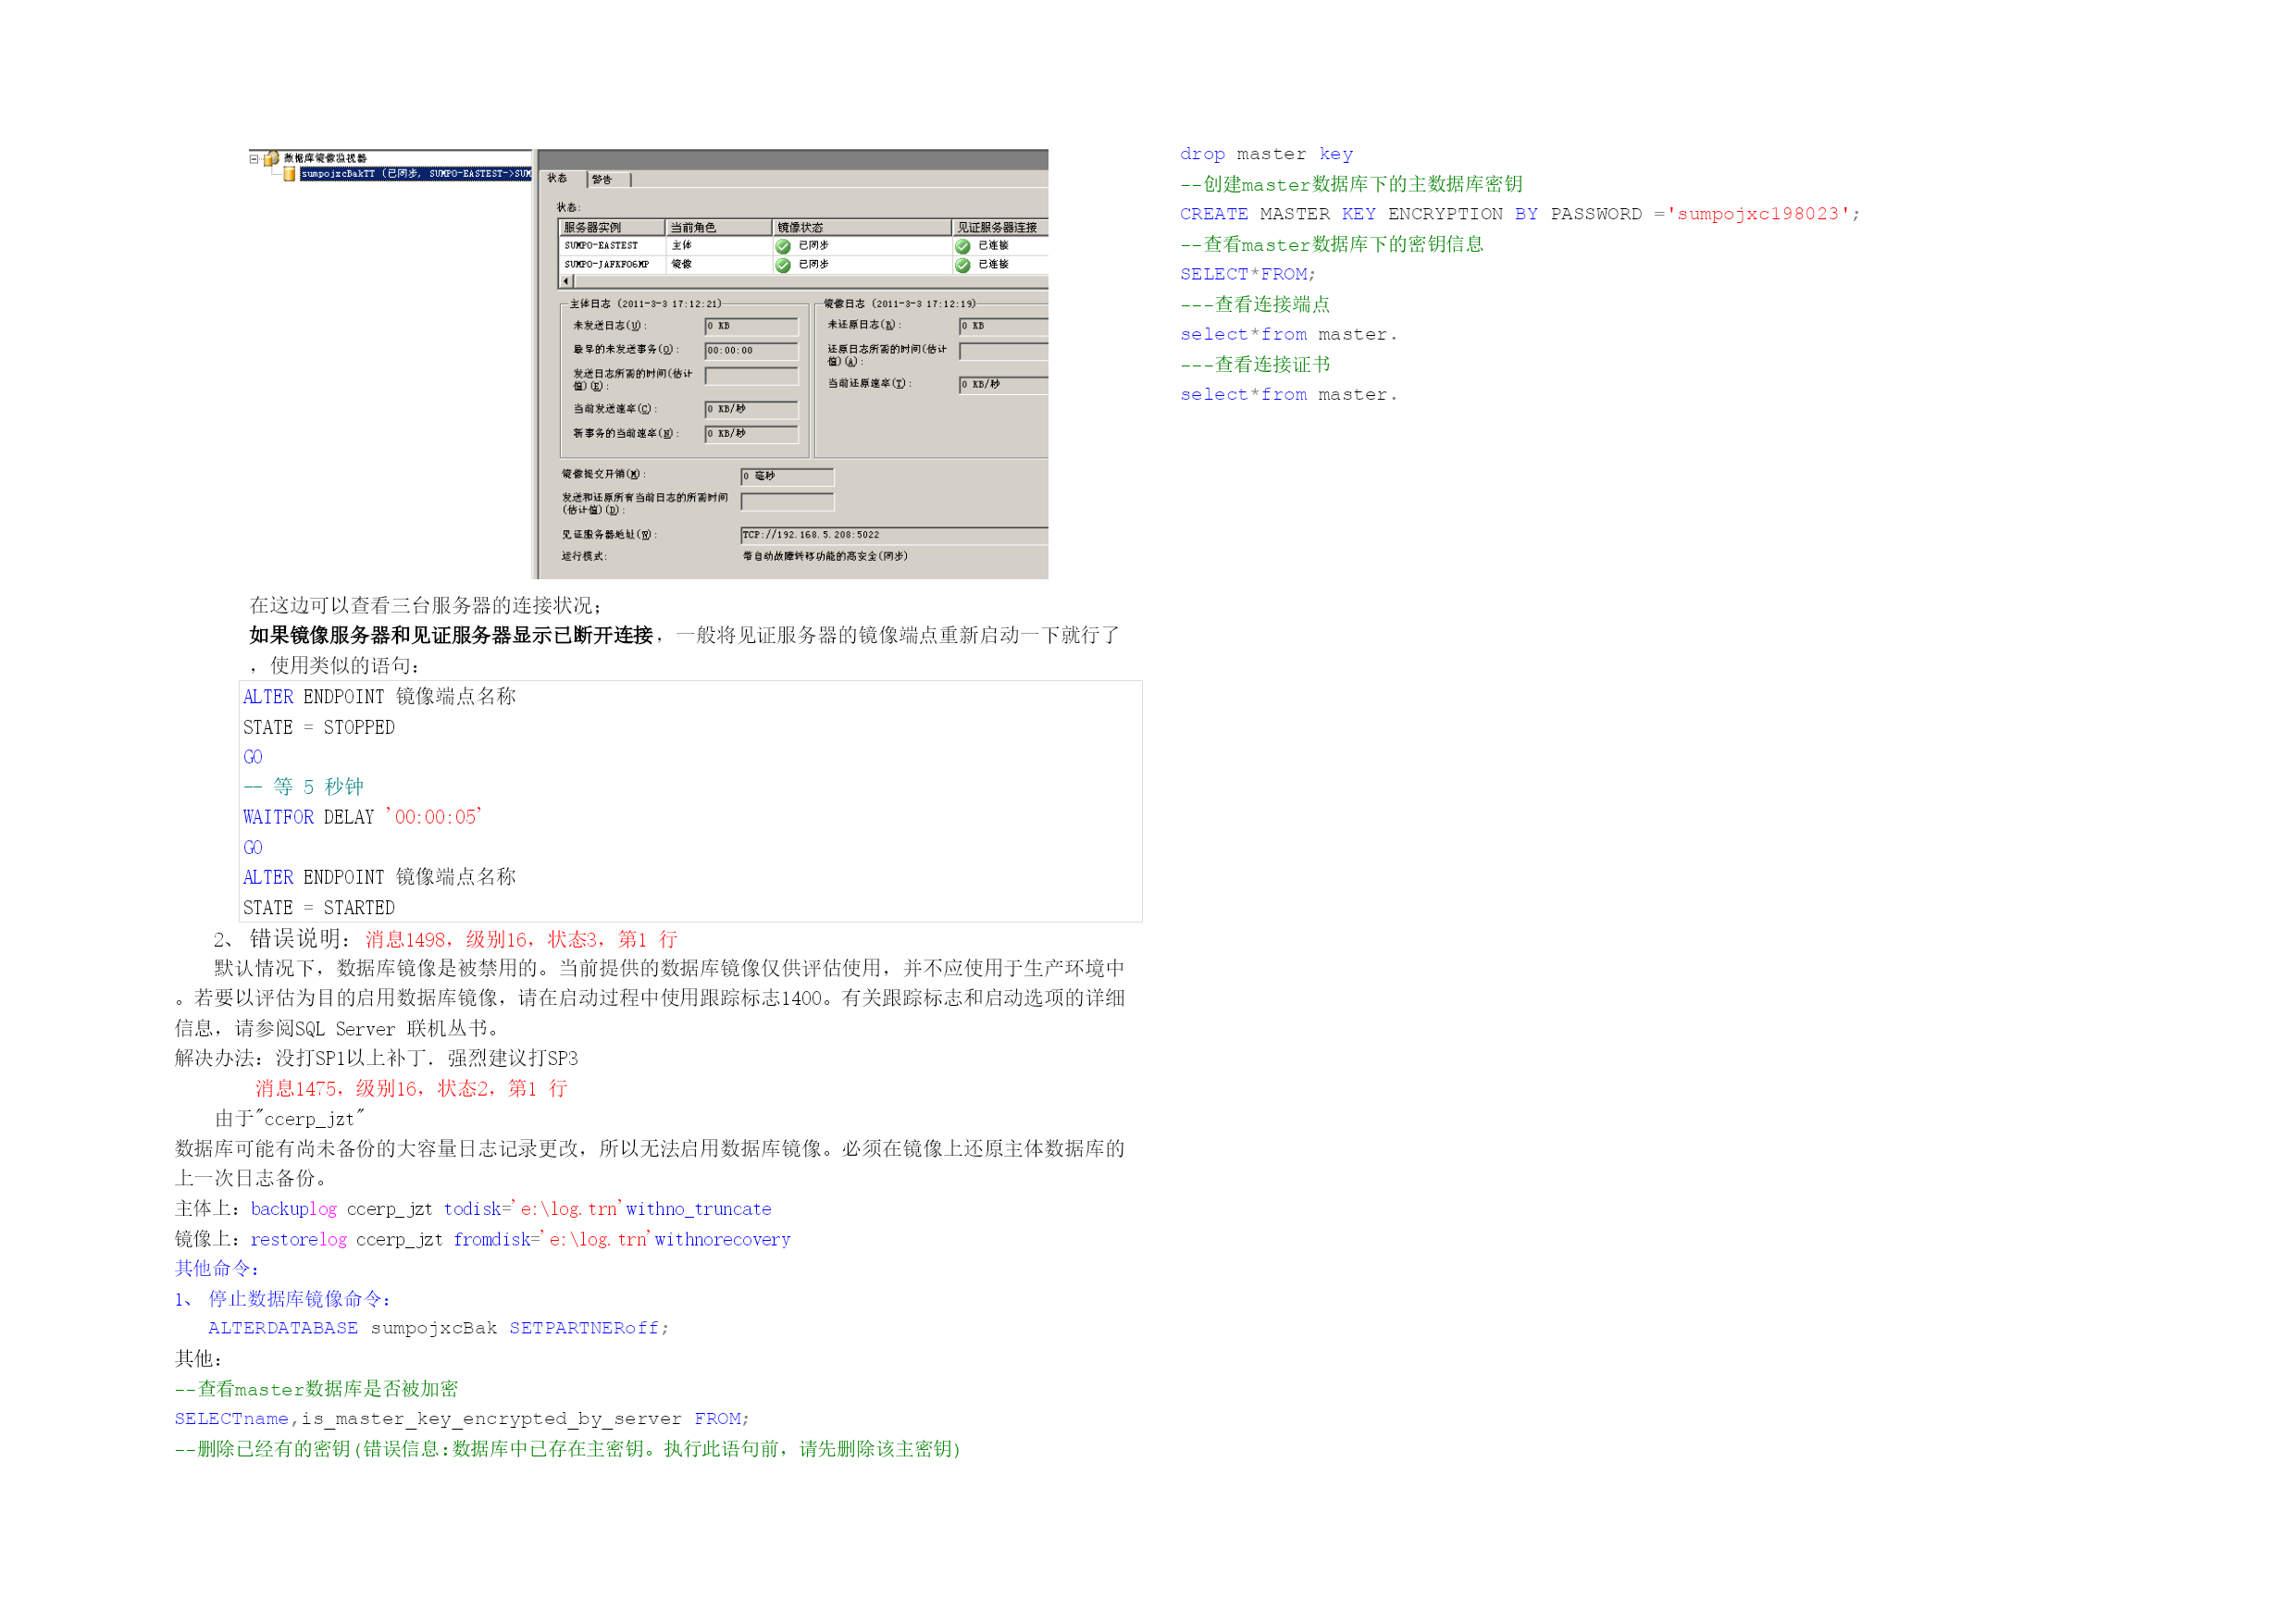Click the STATE = STARTED line

[x=319, y=907]
